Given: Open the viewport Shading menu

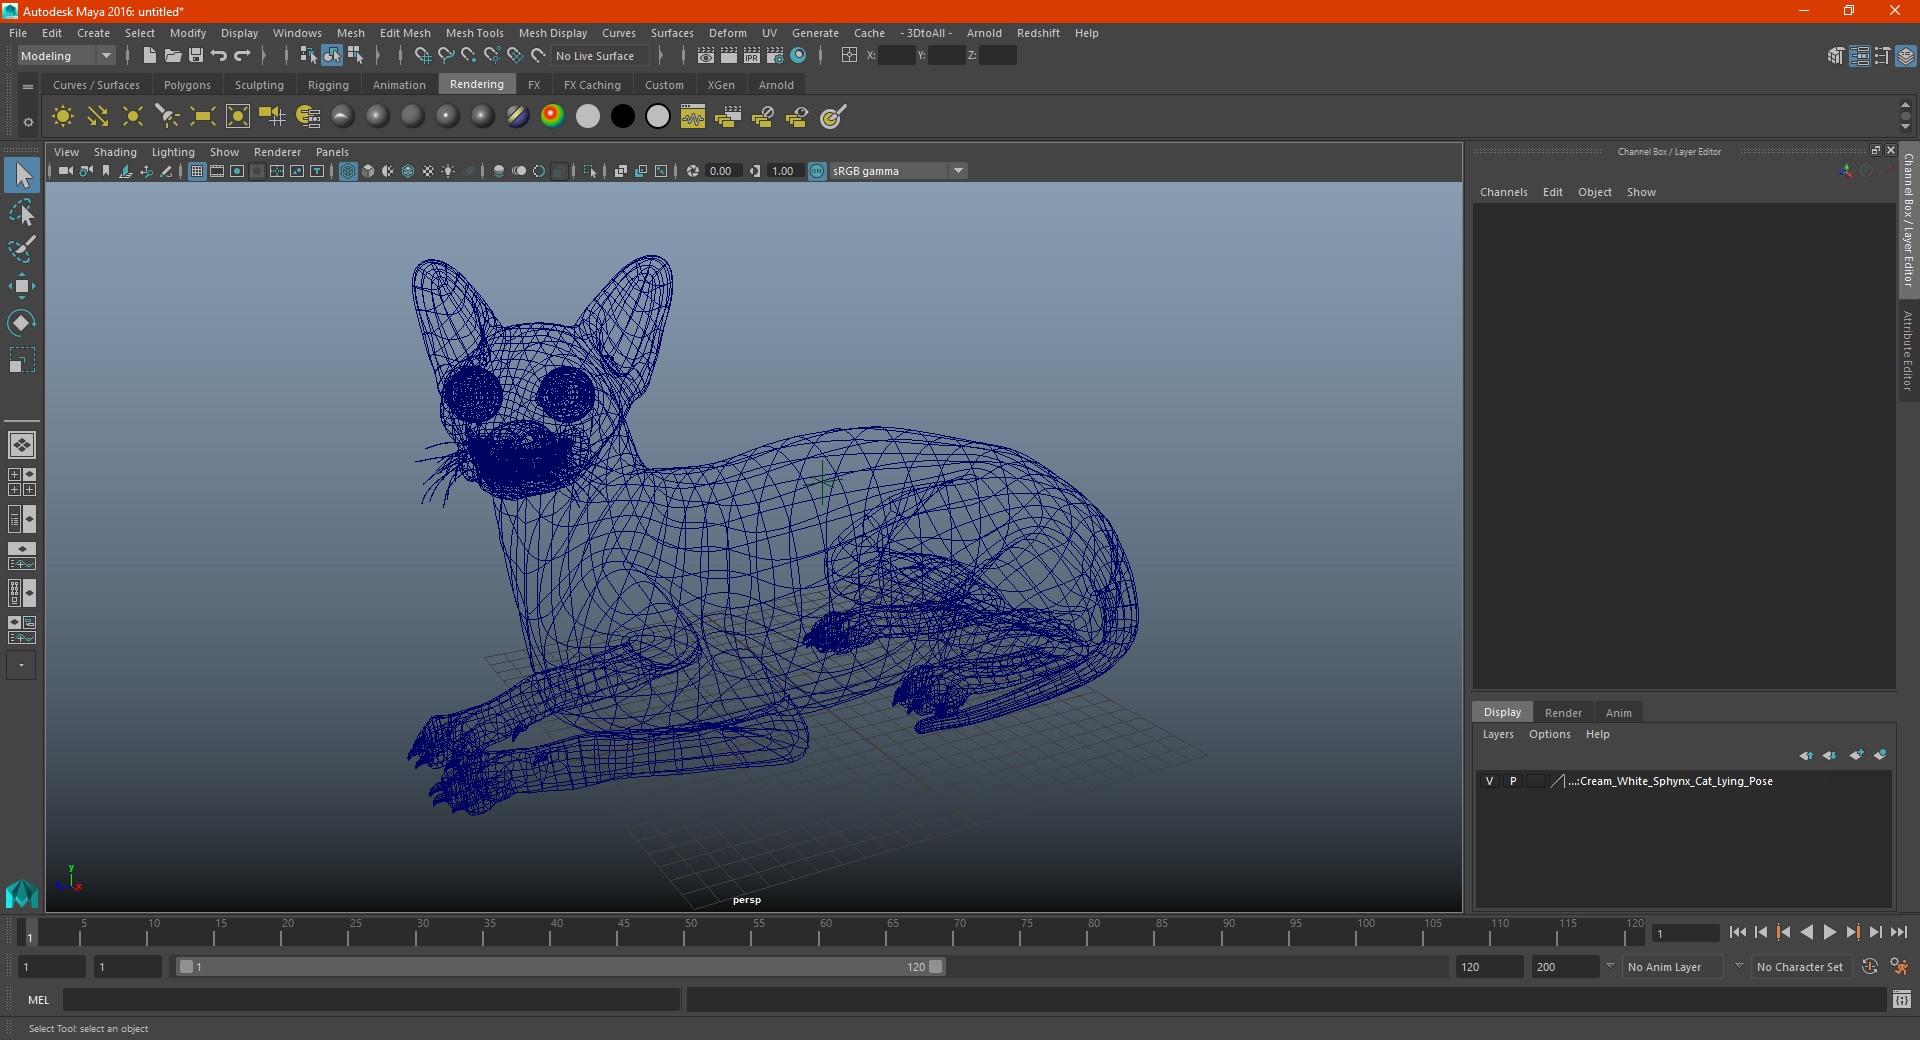Looking at the screenshot, I should coord(115,152).
